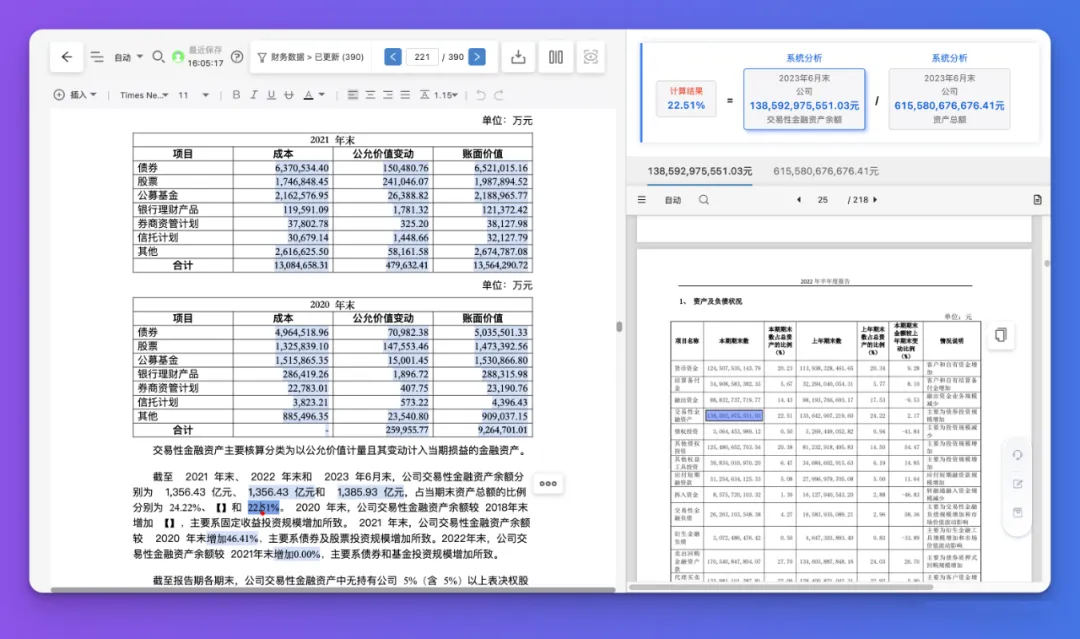Open the font size 11 dropdown

[x=194, y=95]
